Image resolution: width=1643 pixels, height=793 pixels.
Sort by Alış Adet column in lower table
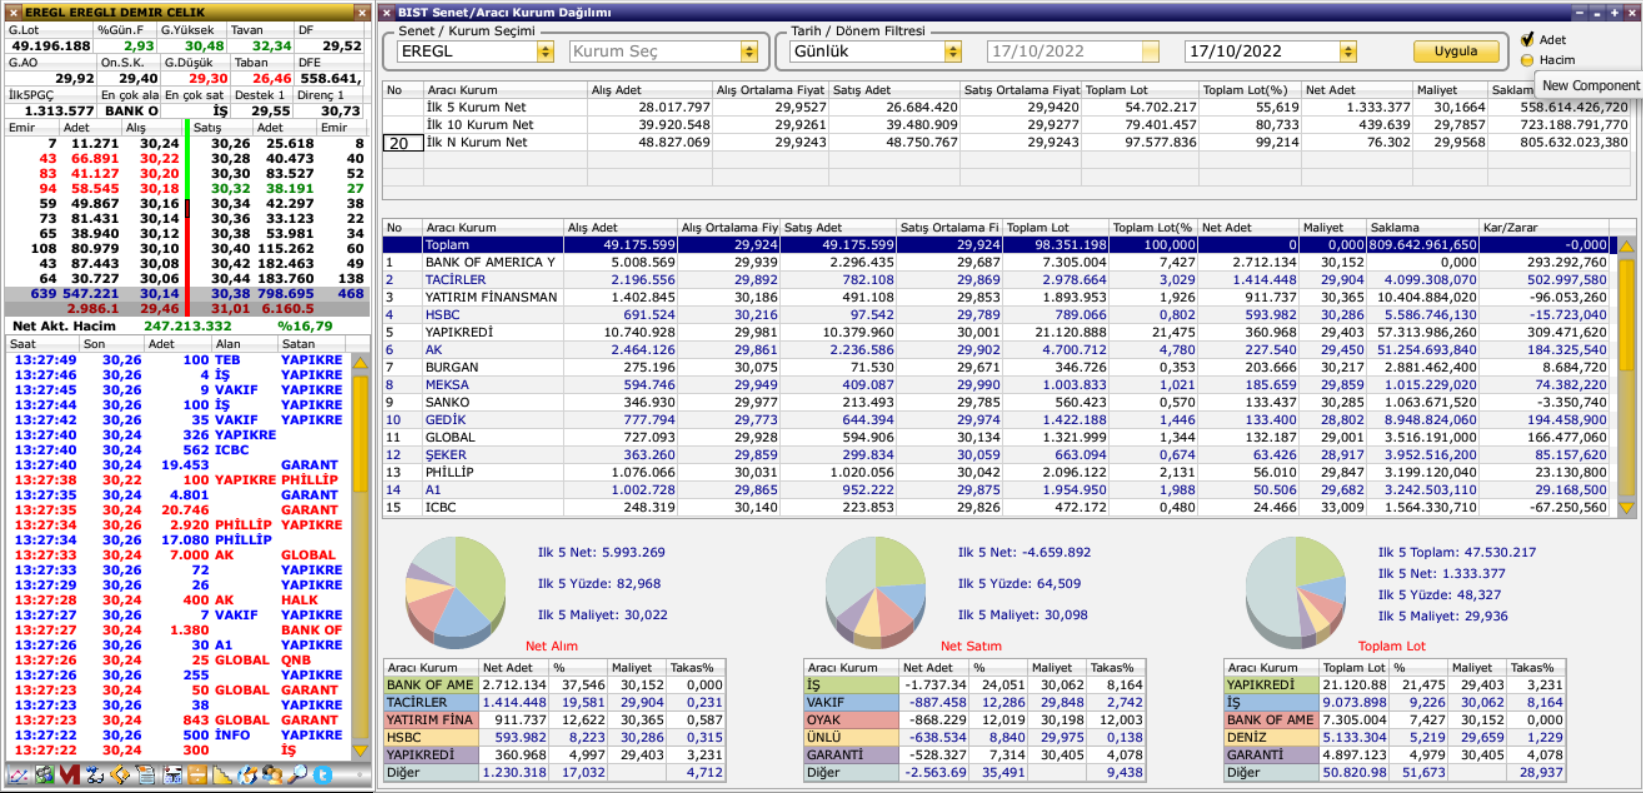(620, 227)
